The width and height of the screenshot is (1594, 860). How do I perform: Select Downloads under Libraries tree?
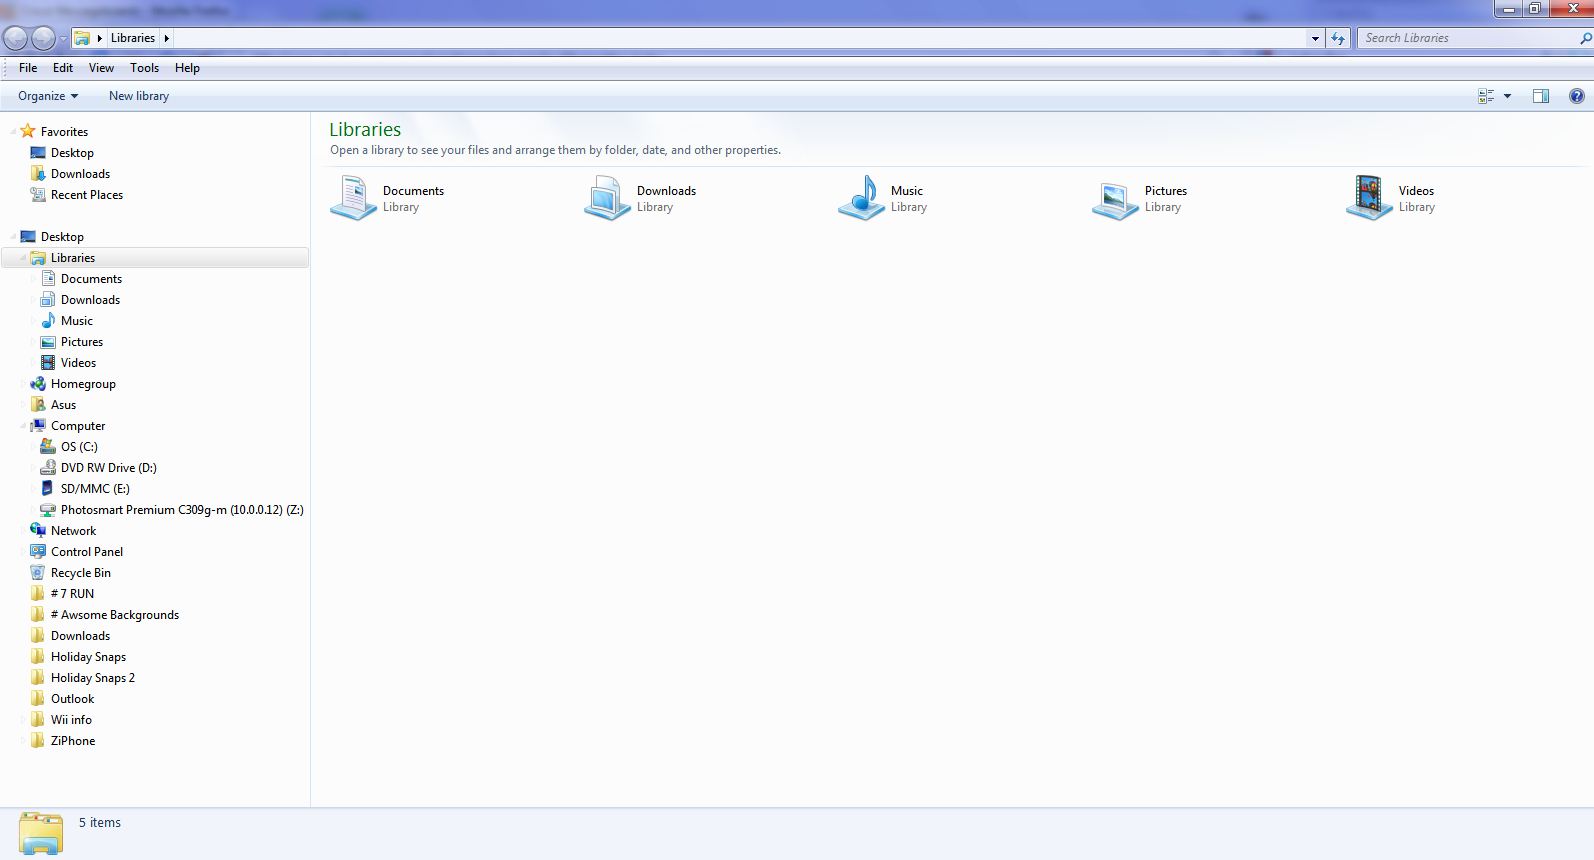point(90,300)
